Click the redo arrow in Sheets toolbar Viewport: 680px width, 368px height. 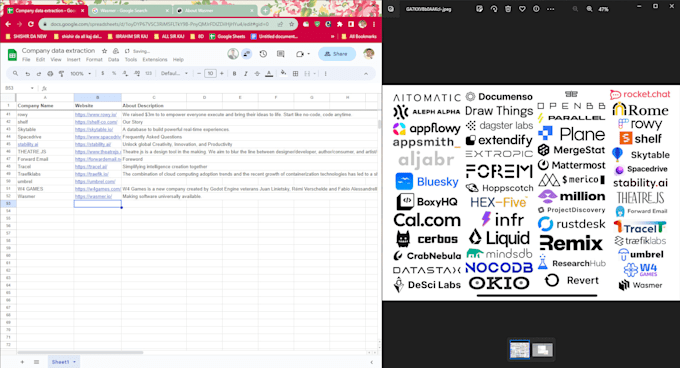(39, 74)
